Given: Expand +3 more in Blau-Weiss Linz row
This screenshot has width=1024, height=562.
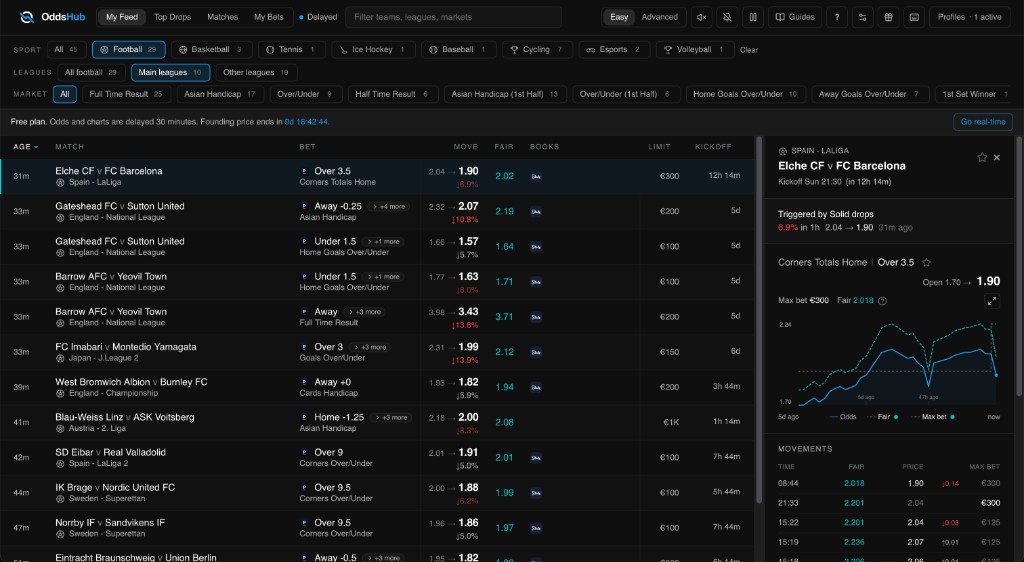Looking at the screenshot, I should coord(391,418).
